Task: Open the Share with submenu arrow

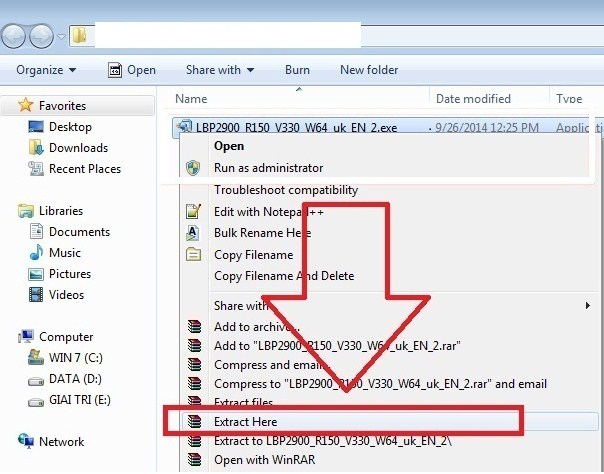Action: point(587,306)
